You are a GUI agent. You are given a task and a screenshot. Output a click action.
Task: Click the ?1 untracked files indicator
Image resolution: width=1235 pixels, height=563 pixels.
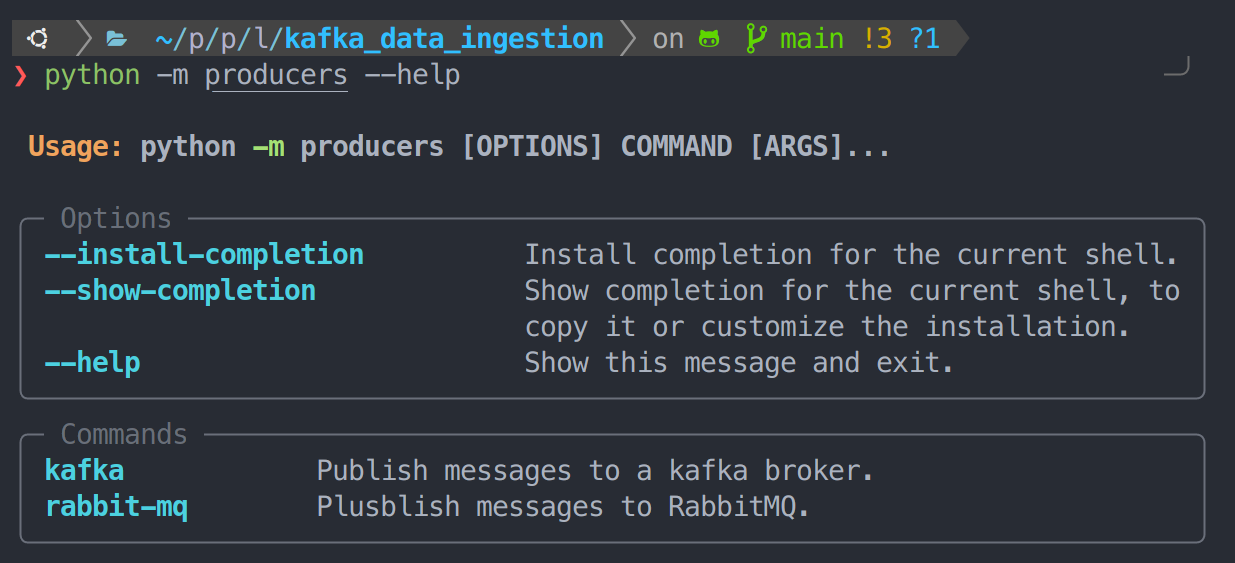(x=925, y=39)
